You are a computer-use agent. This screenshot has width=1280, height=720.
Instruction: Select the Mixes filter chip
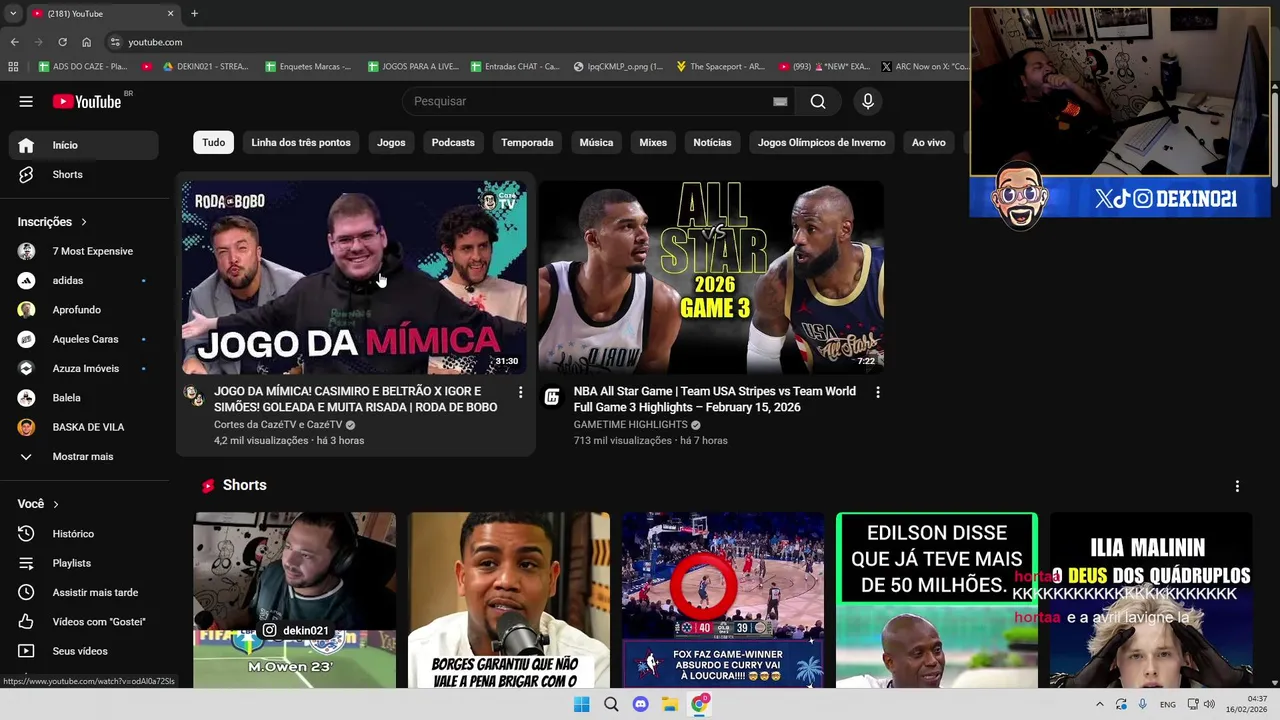coord(653,142)
